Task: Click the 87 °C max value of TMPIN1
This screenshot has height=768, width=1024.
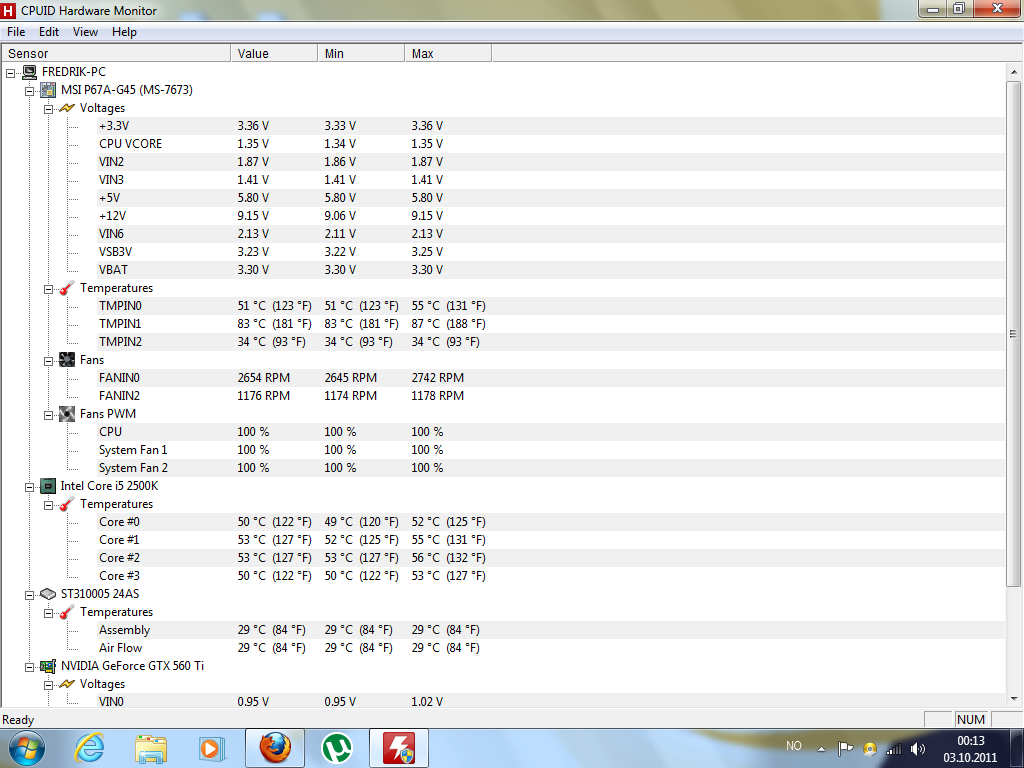Action: pyautogui.click(x=448, y=324)
